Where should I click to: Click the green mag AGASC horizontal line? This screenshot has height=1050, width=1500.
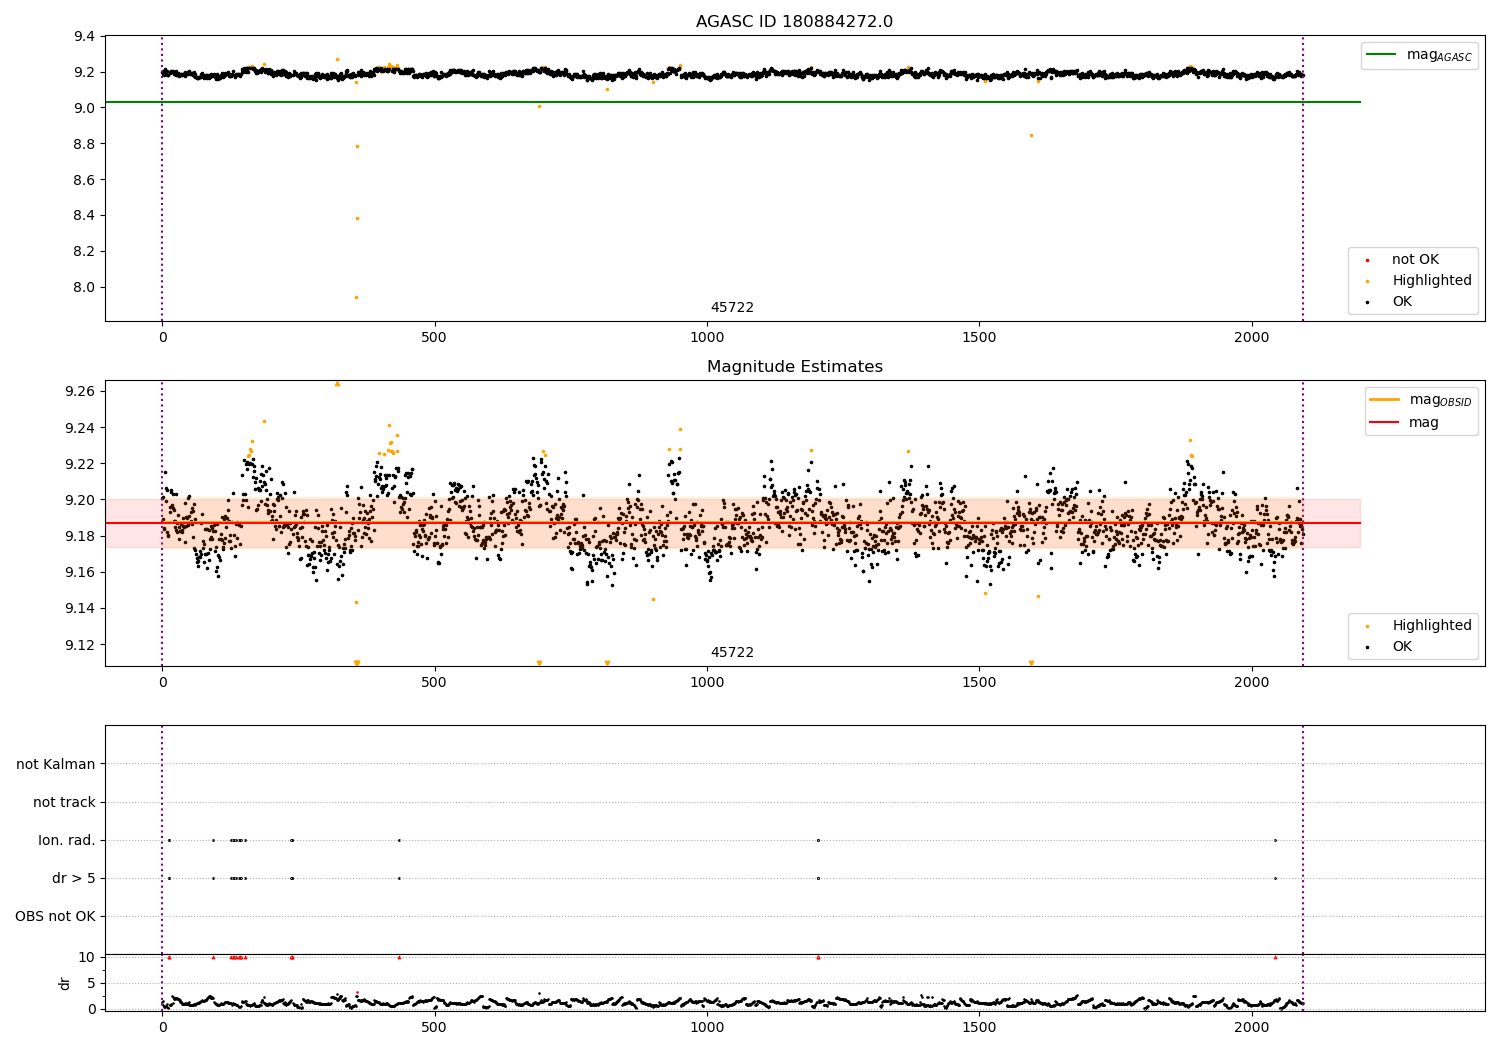click(733, 102)
